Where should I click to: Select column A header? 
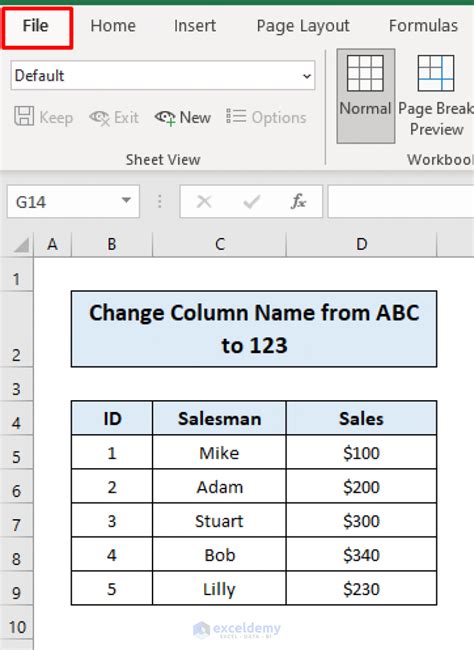(52, 245)
